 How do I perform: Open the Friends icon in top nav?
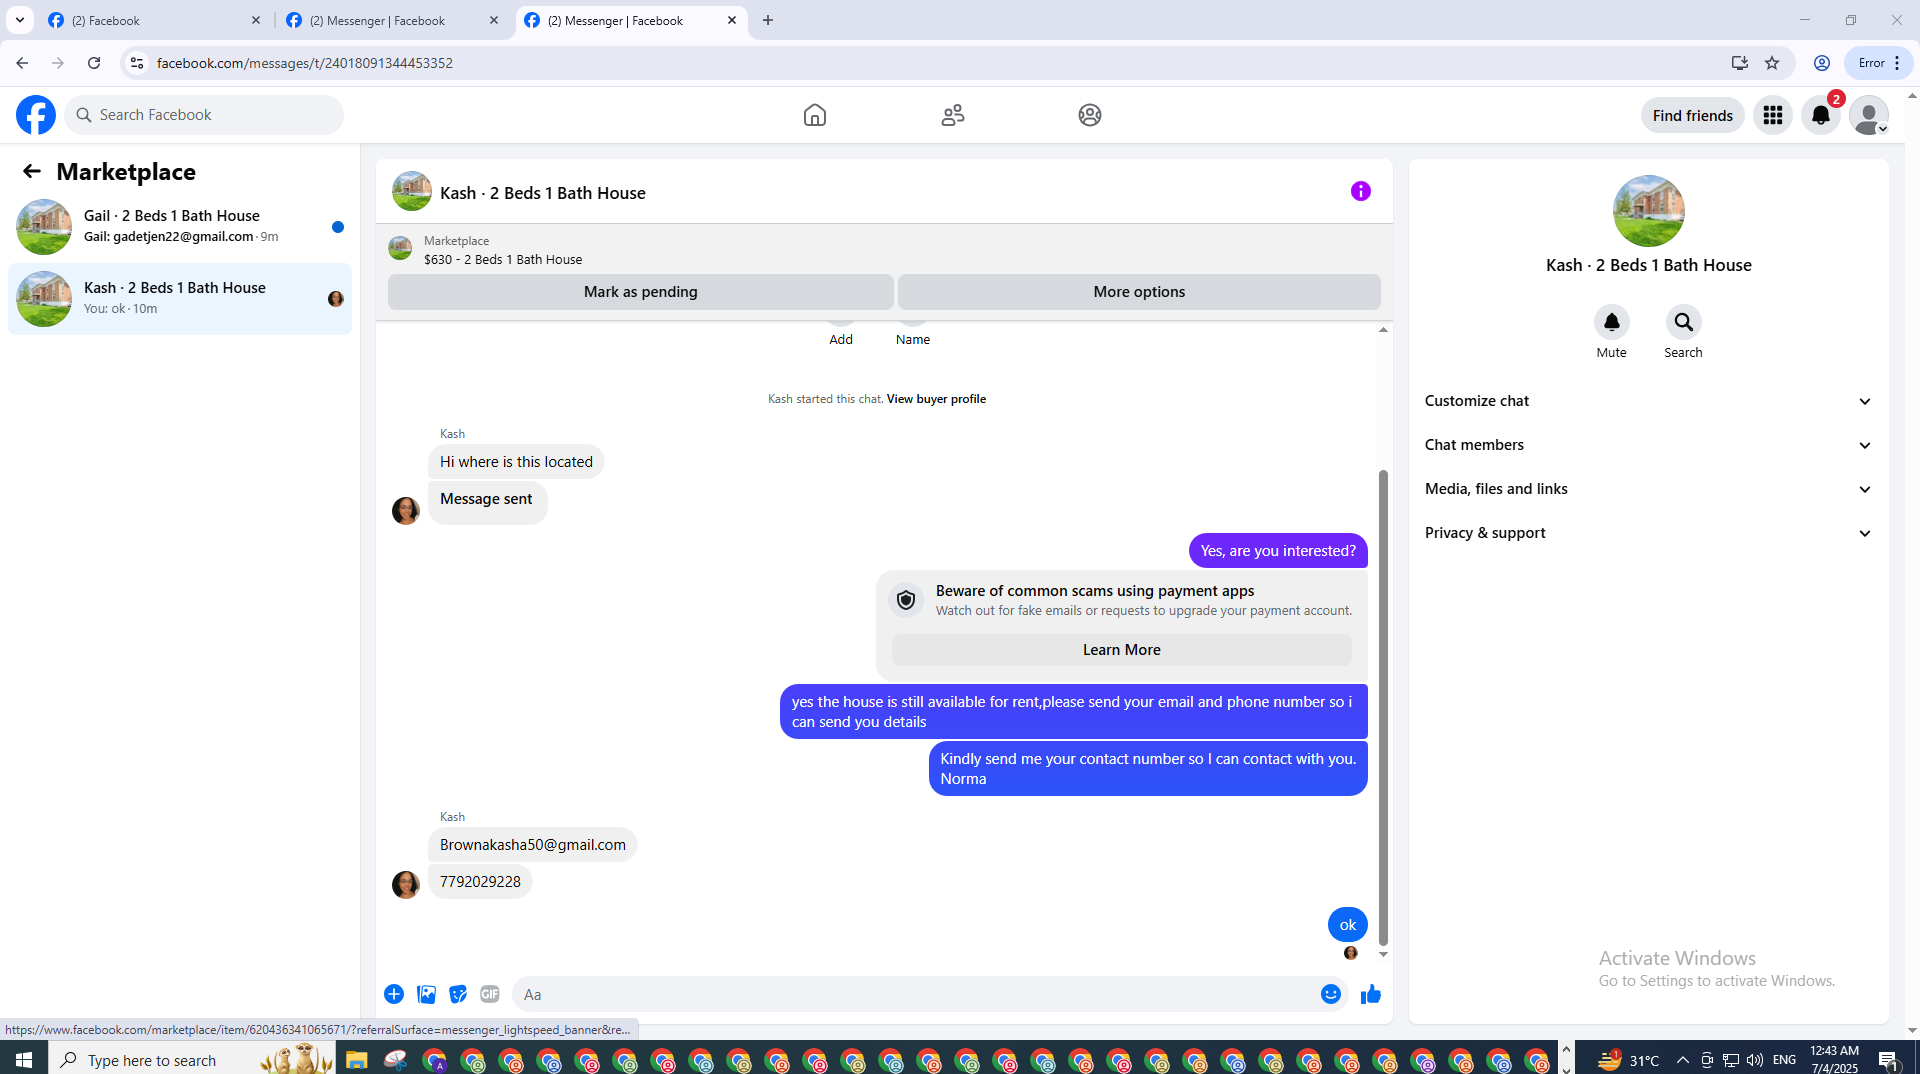953,115
